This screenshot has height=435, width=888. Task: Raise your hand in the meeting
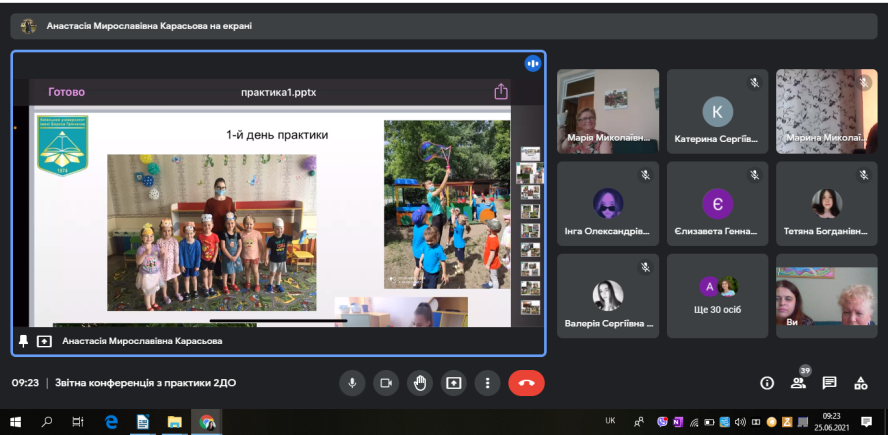pos(420,382)
